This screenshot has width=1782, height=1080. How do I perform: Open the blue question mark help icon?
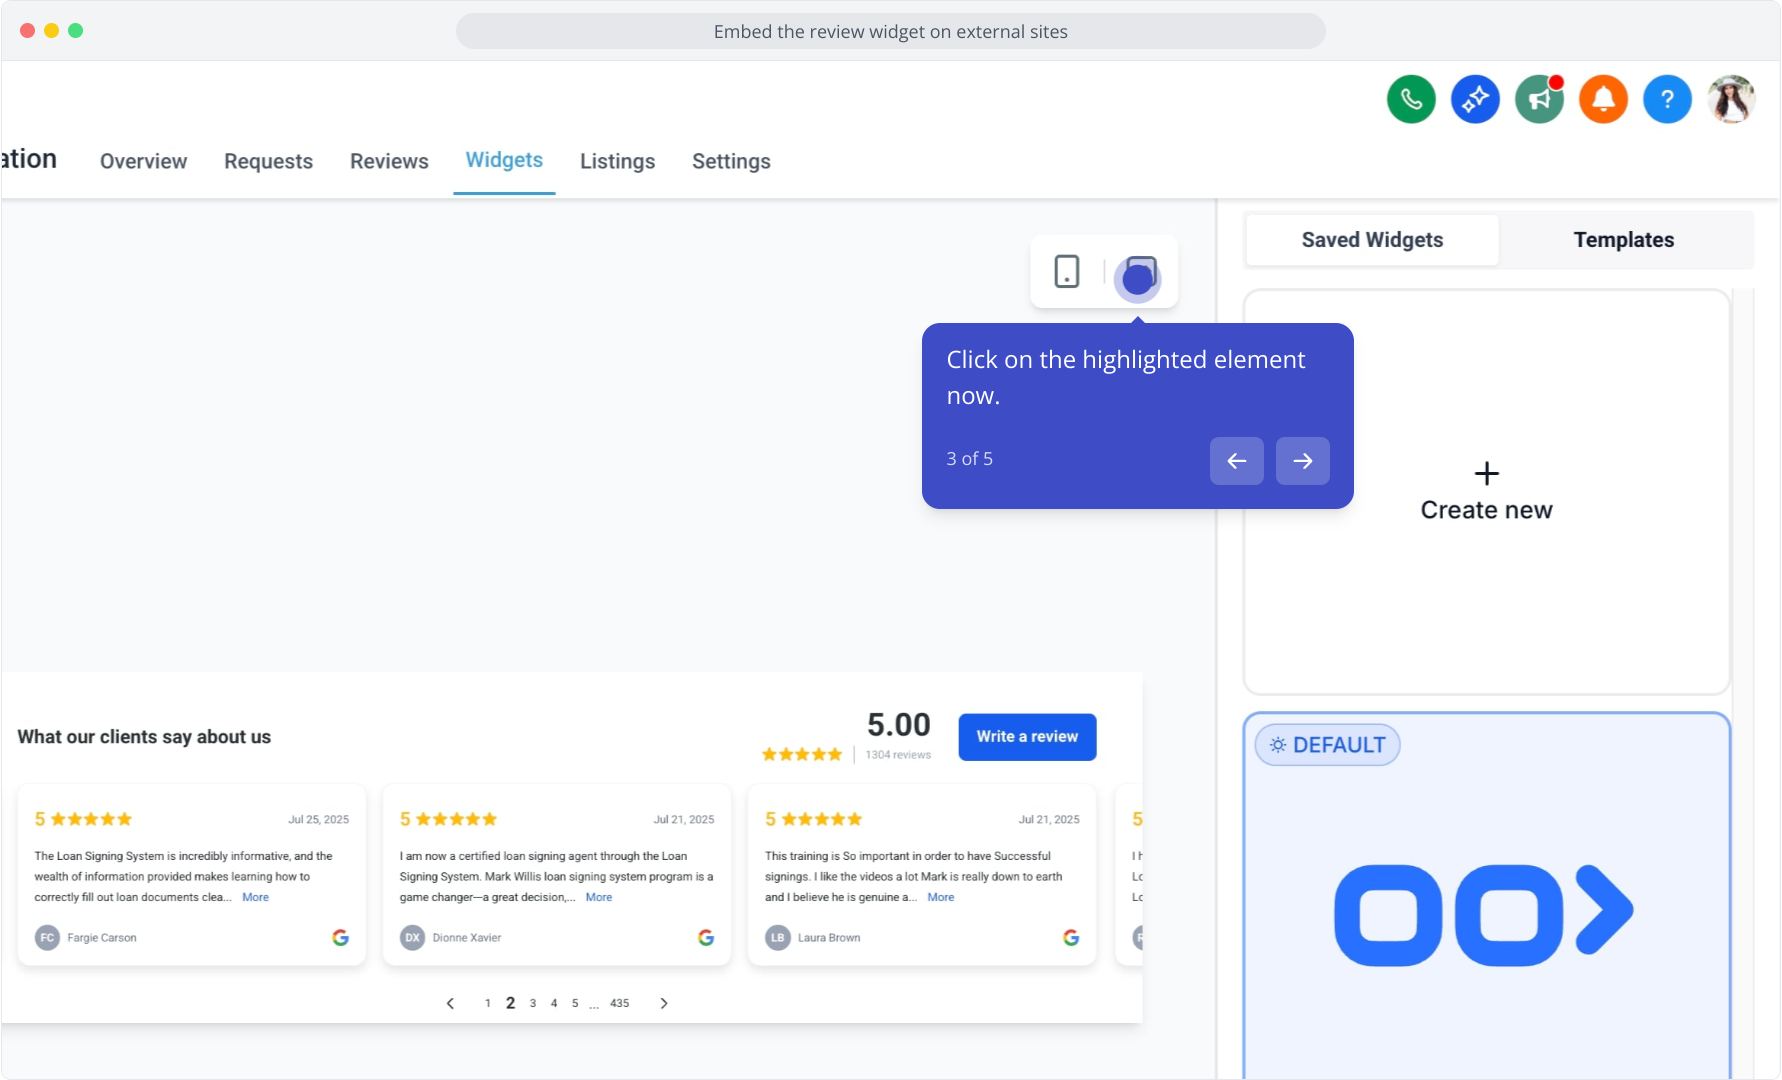tap(1667, 99)
